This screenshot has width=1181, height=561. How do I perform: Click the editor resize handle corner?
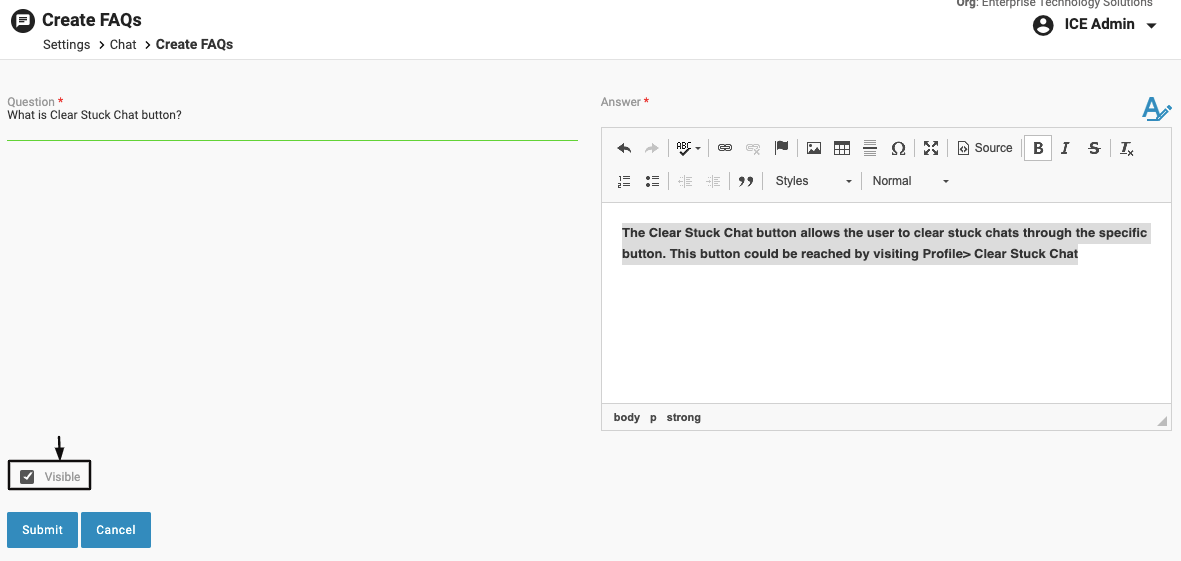tap(1162, 422)
